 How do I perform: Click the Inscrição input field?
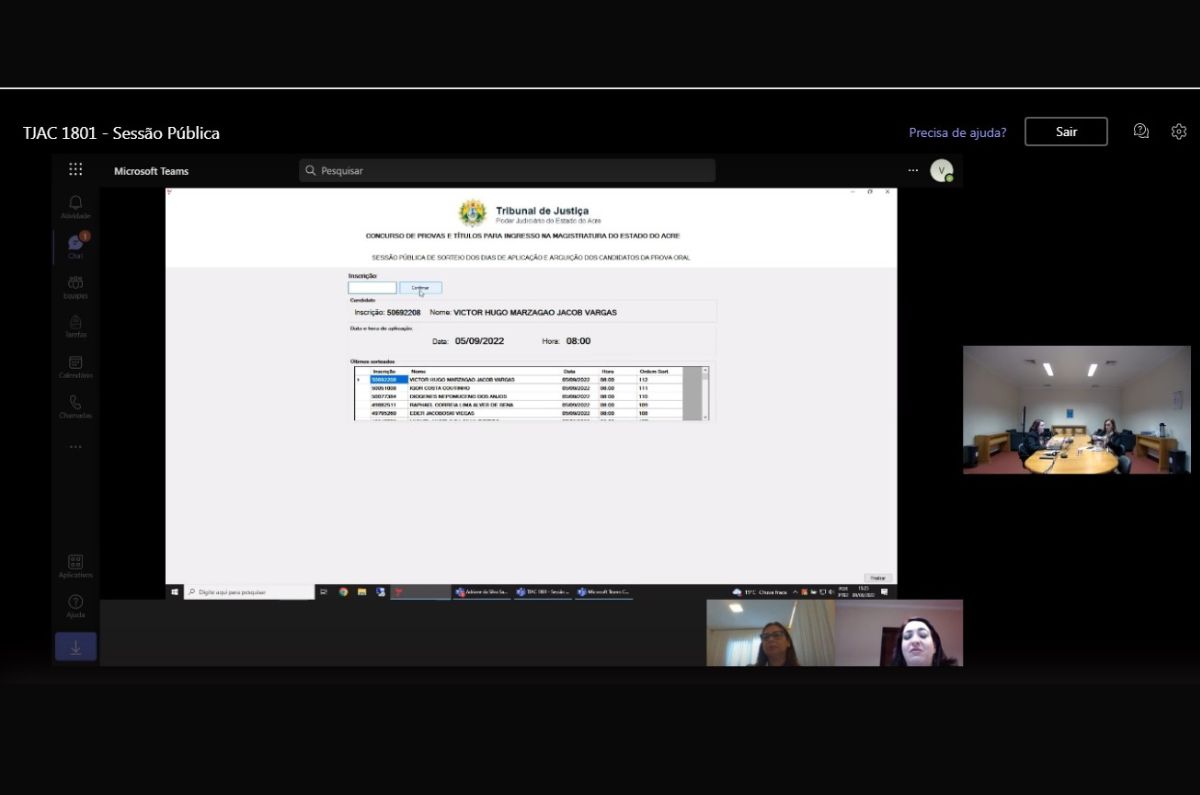372,288
